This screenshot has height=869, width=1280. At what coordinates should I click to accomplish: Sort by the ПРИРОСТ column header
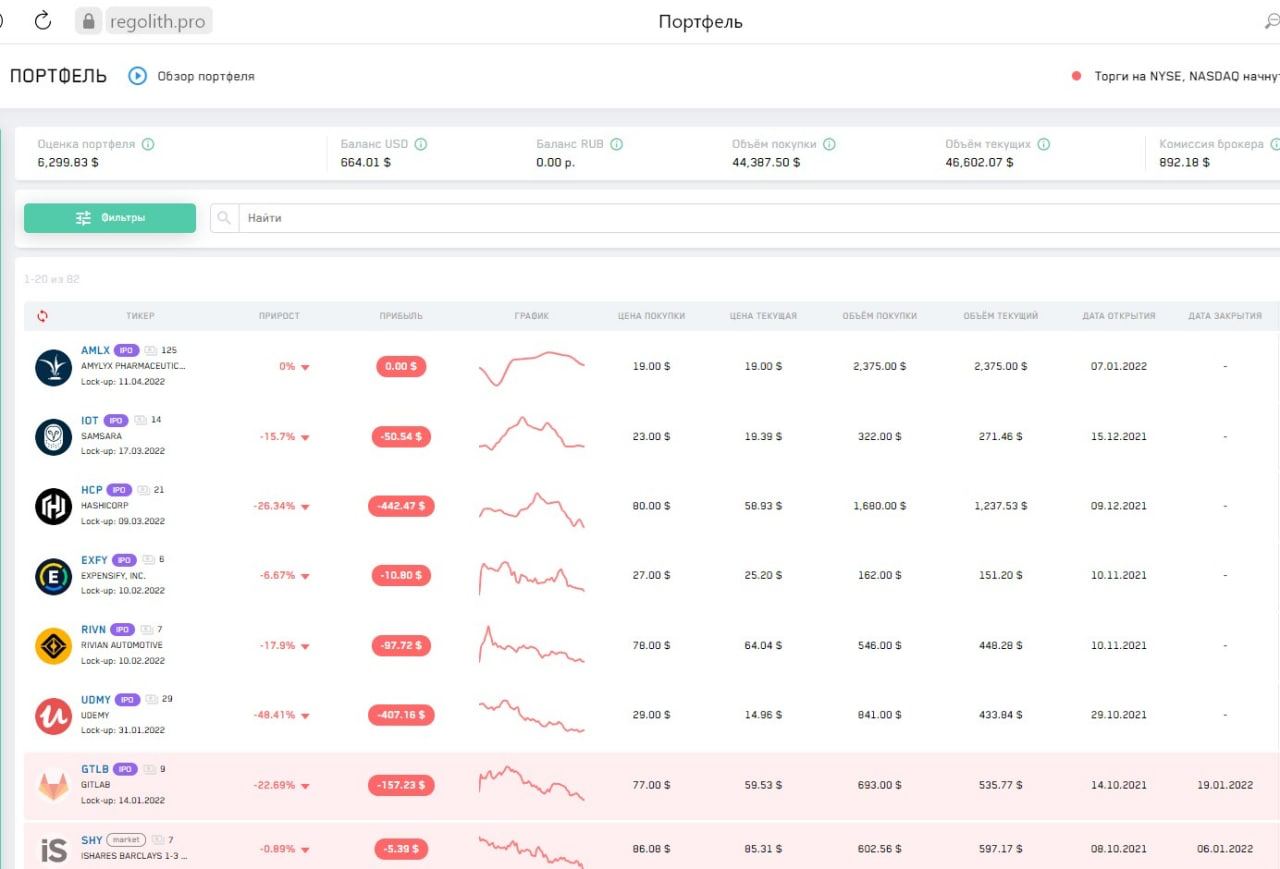[x=279, y=316]
